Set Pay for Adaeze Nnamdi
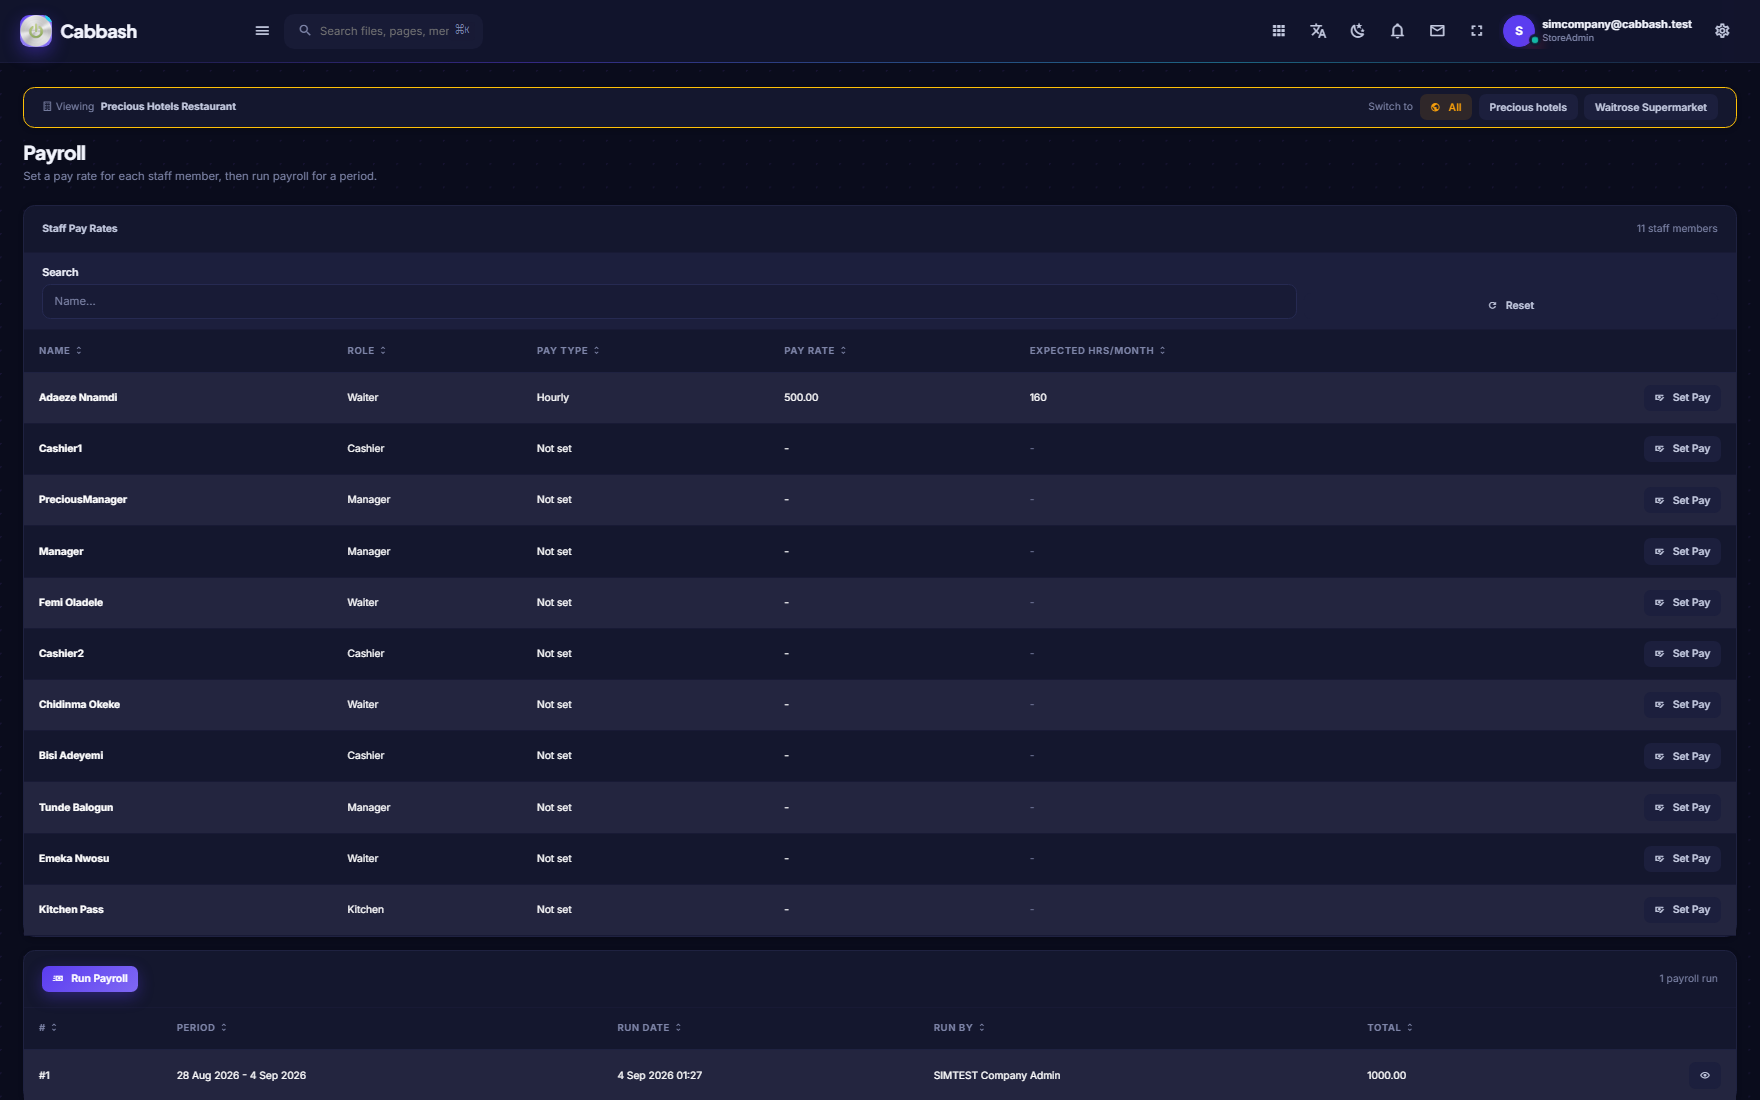This screenshot has height=1100, width=1760. 1682,398
